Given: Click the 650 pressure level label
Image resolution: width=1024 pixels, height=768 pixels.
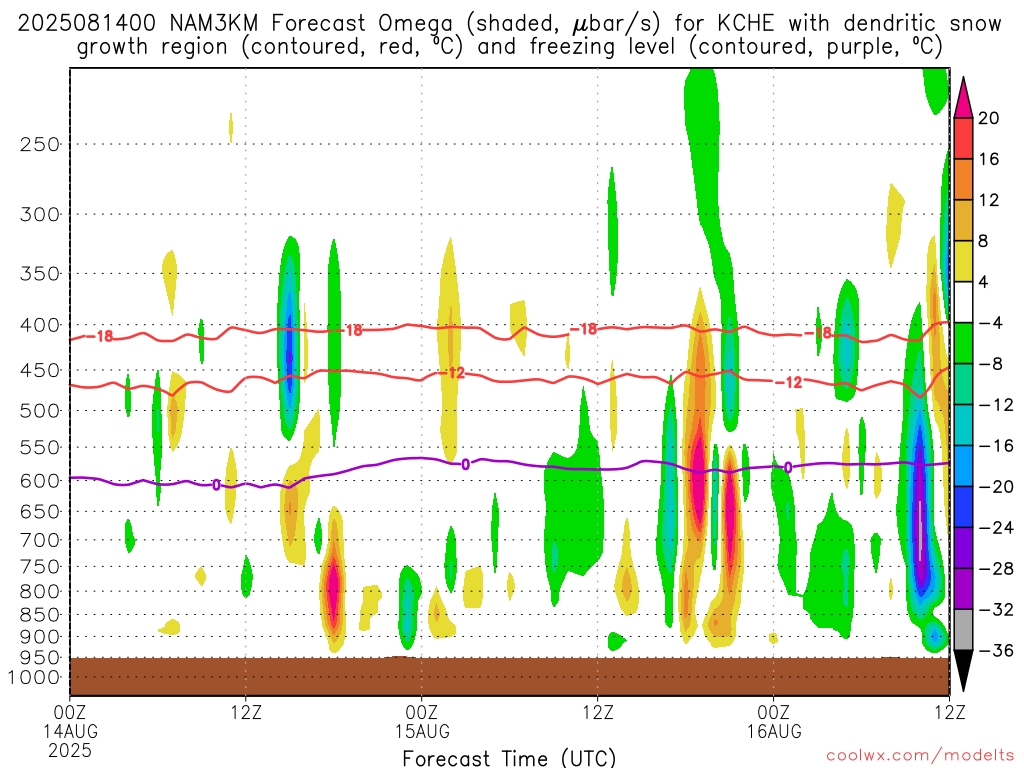Looking at the screenshot, I should [x=40, y=511].
